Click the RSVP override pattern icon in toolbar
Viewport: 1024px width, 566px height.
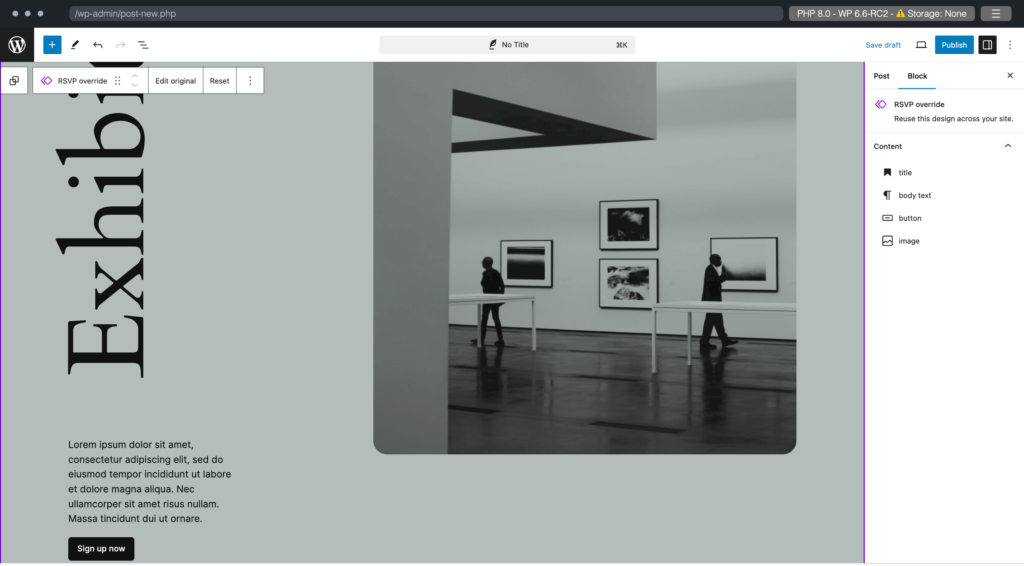(46, 81)
